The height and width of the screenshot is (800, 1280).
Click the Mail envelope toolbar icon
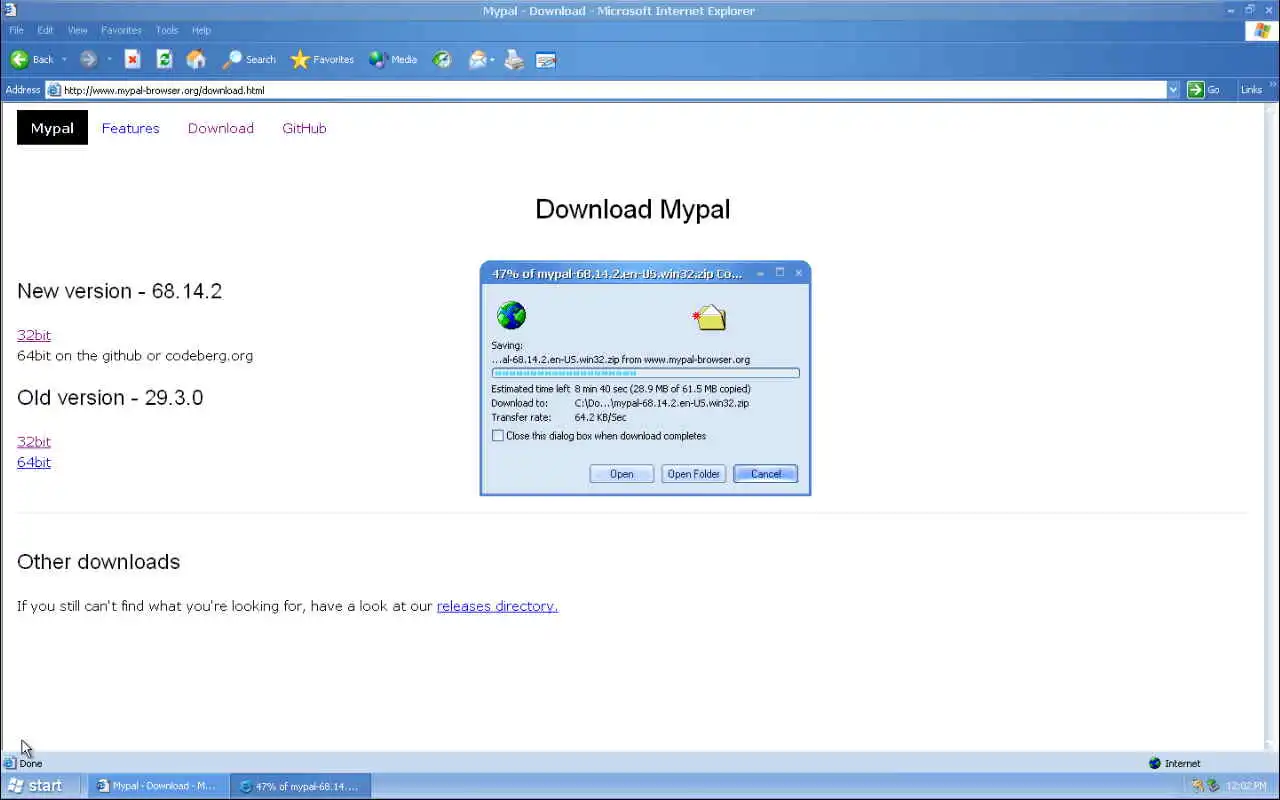coord(478,59)
